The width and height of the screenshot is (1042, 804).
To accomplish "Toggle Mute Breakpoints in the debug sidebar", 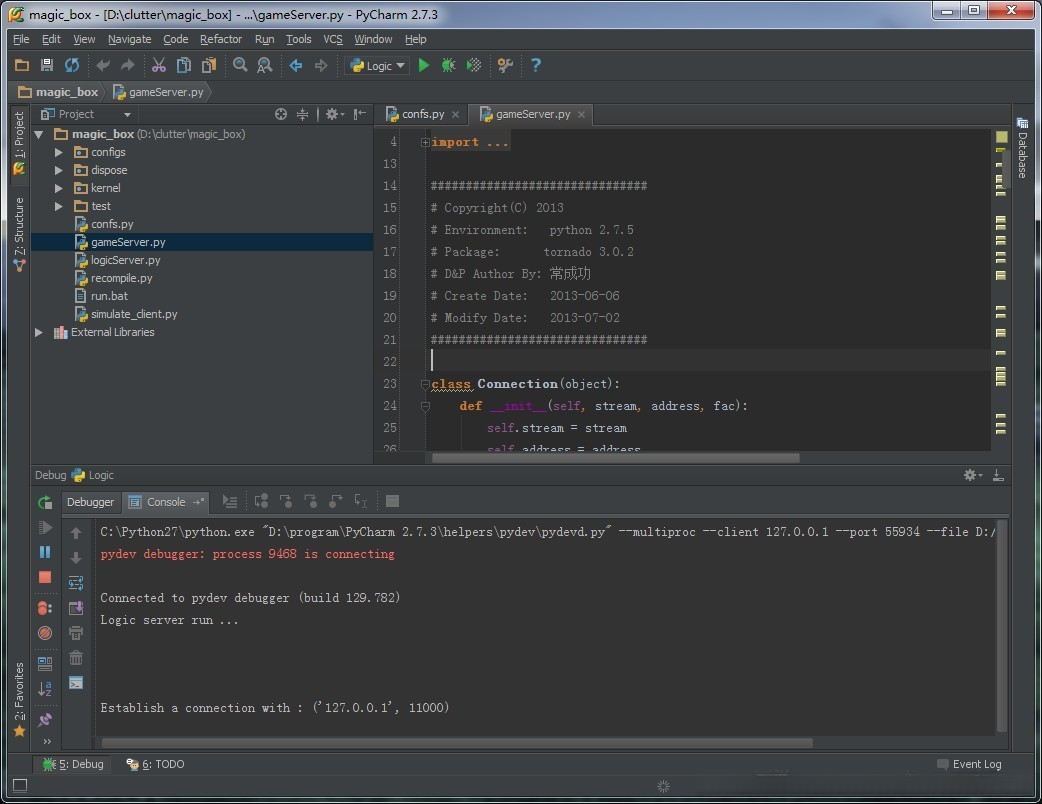I will coord(45,633).
